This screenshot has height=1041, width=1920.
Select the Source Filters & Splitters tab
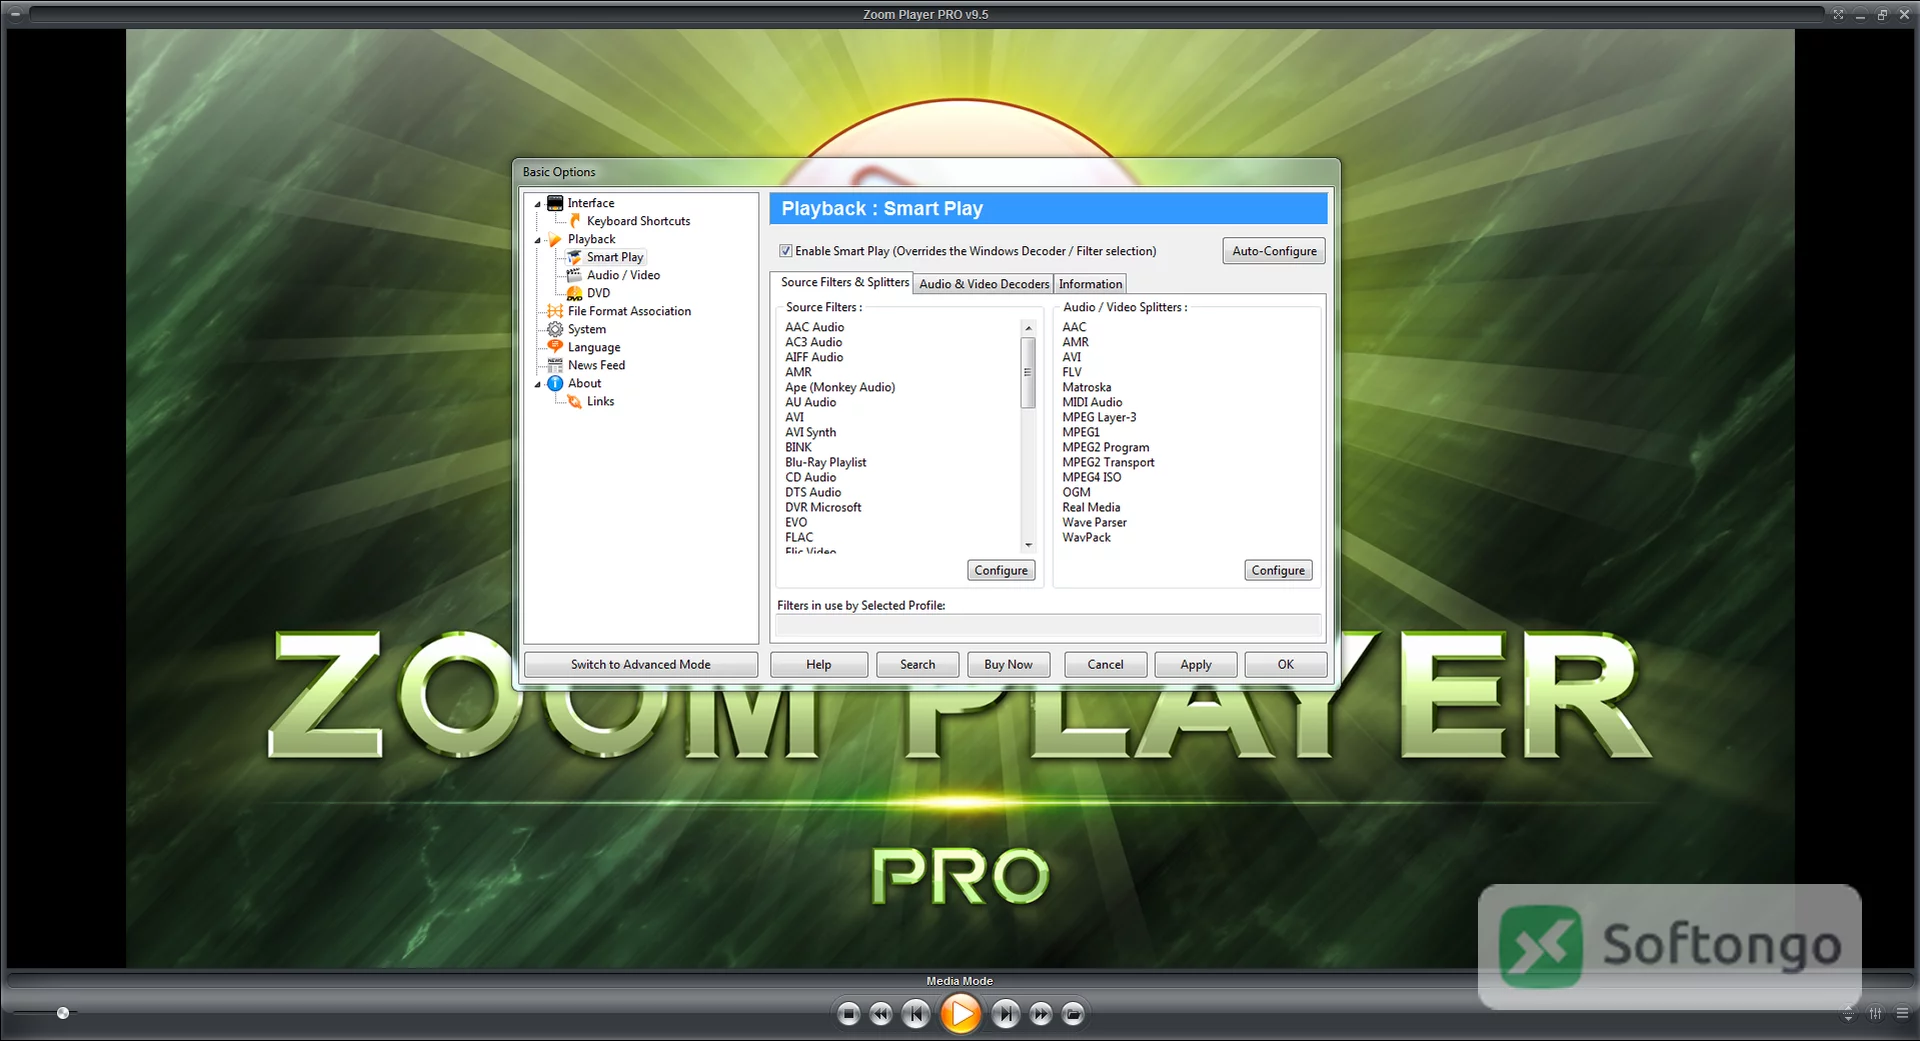pyautogui.click(x=844, y=282)
